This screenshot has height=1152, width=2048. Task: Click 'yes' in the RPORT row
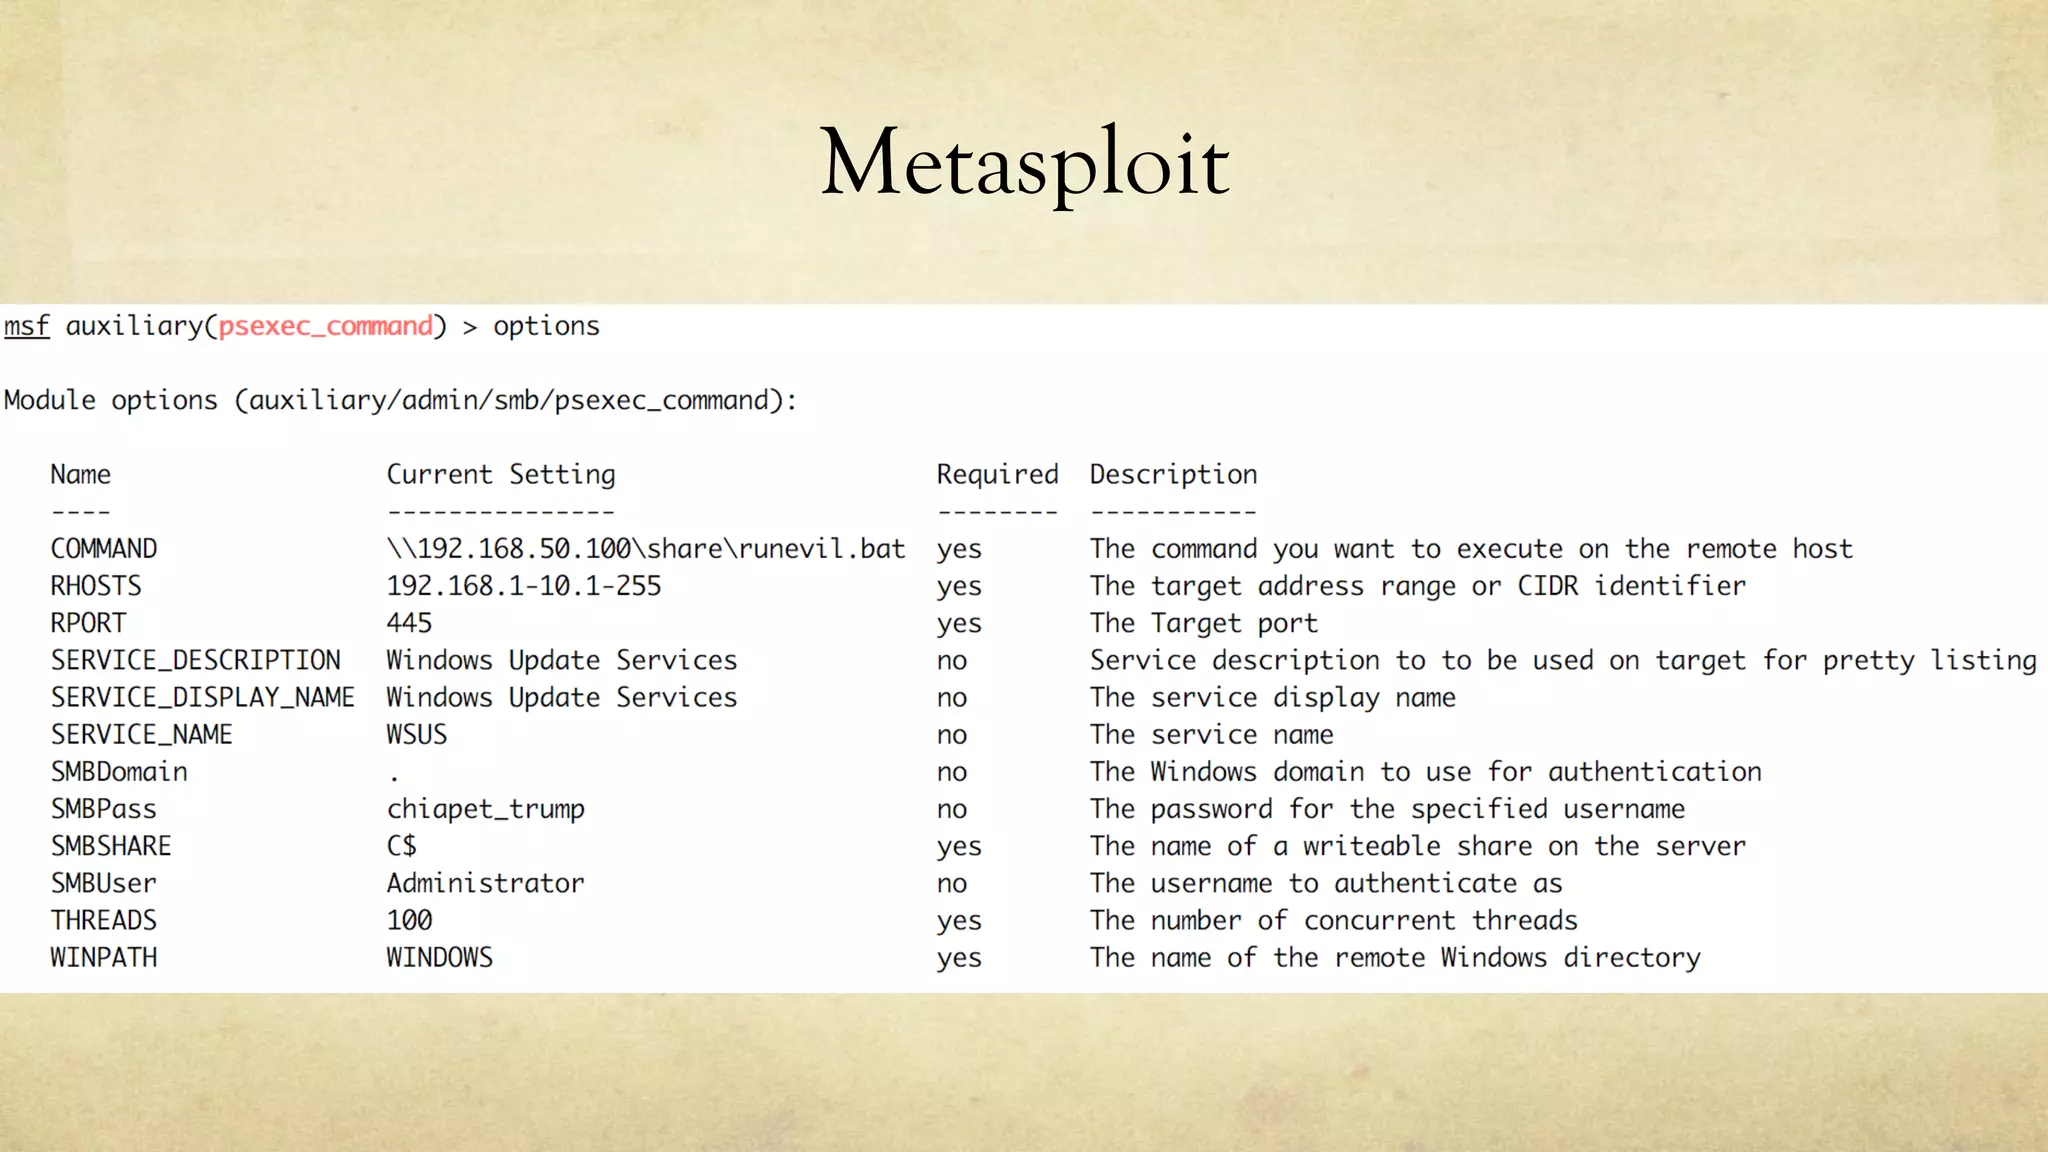[959, 625]
